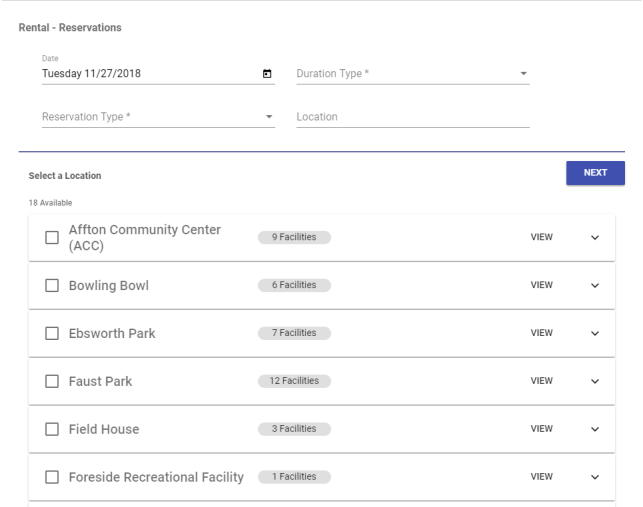This screenshot has height=507, width=643.
Task: Click into the Location search field
Action: click(412, 117)
